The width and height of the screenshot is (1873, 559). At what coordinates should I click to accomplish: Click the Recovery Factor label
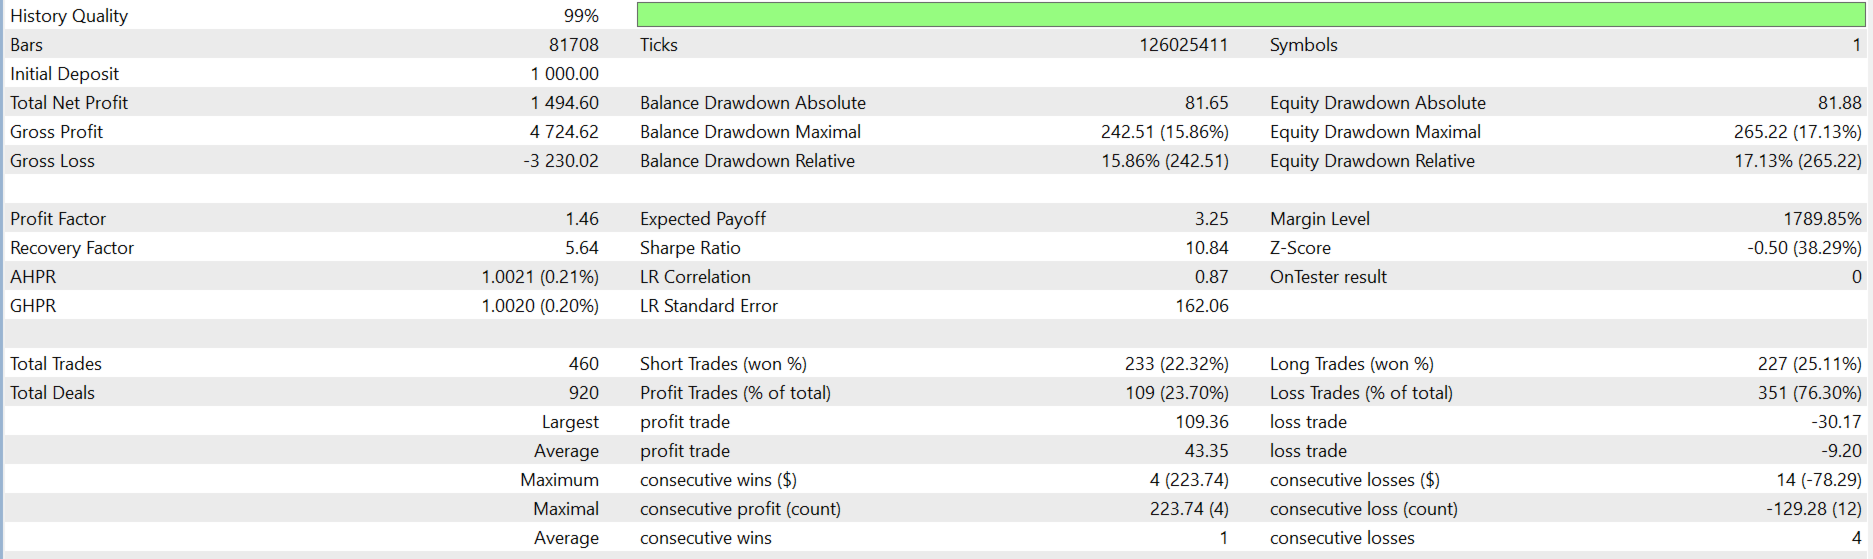click(x=72, y=248)
